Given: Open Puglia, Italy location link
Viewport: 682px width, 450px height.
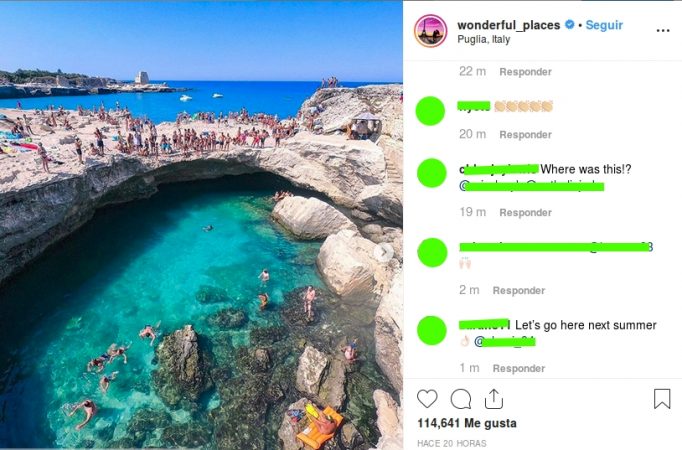Looking at the screenshot, I should 484,39.
